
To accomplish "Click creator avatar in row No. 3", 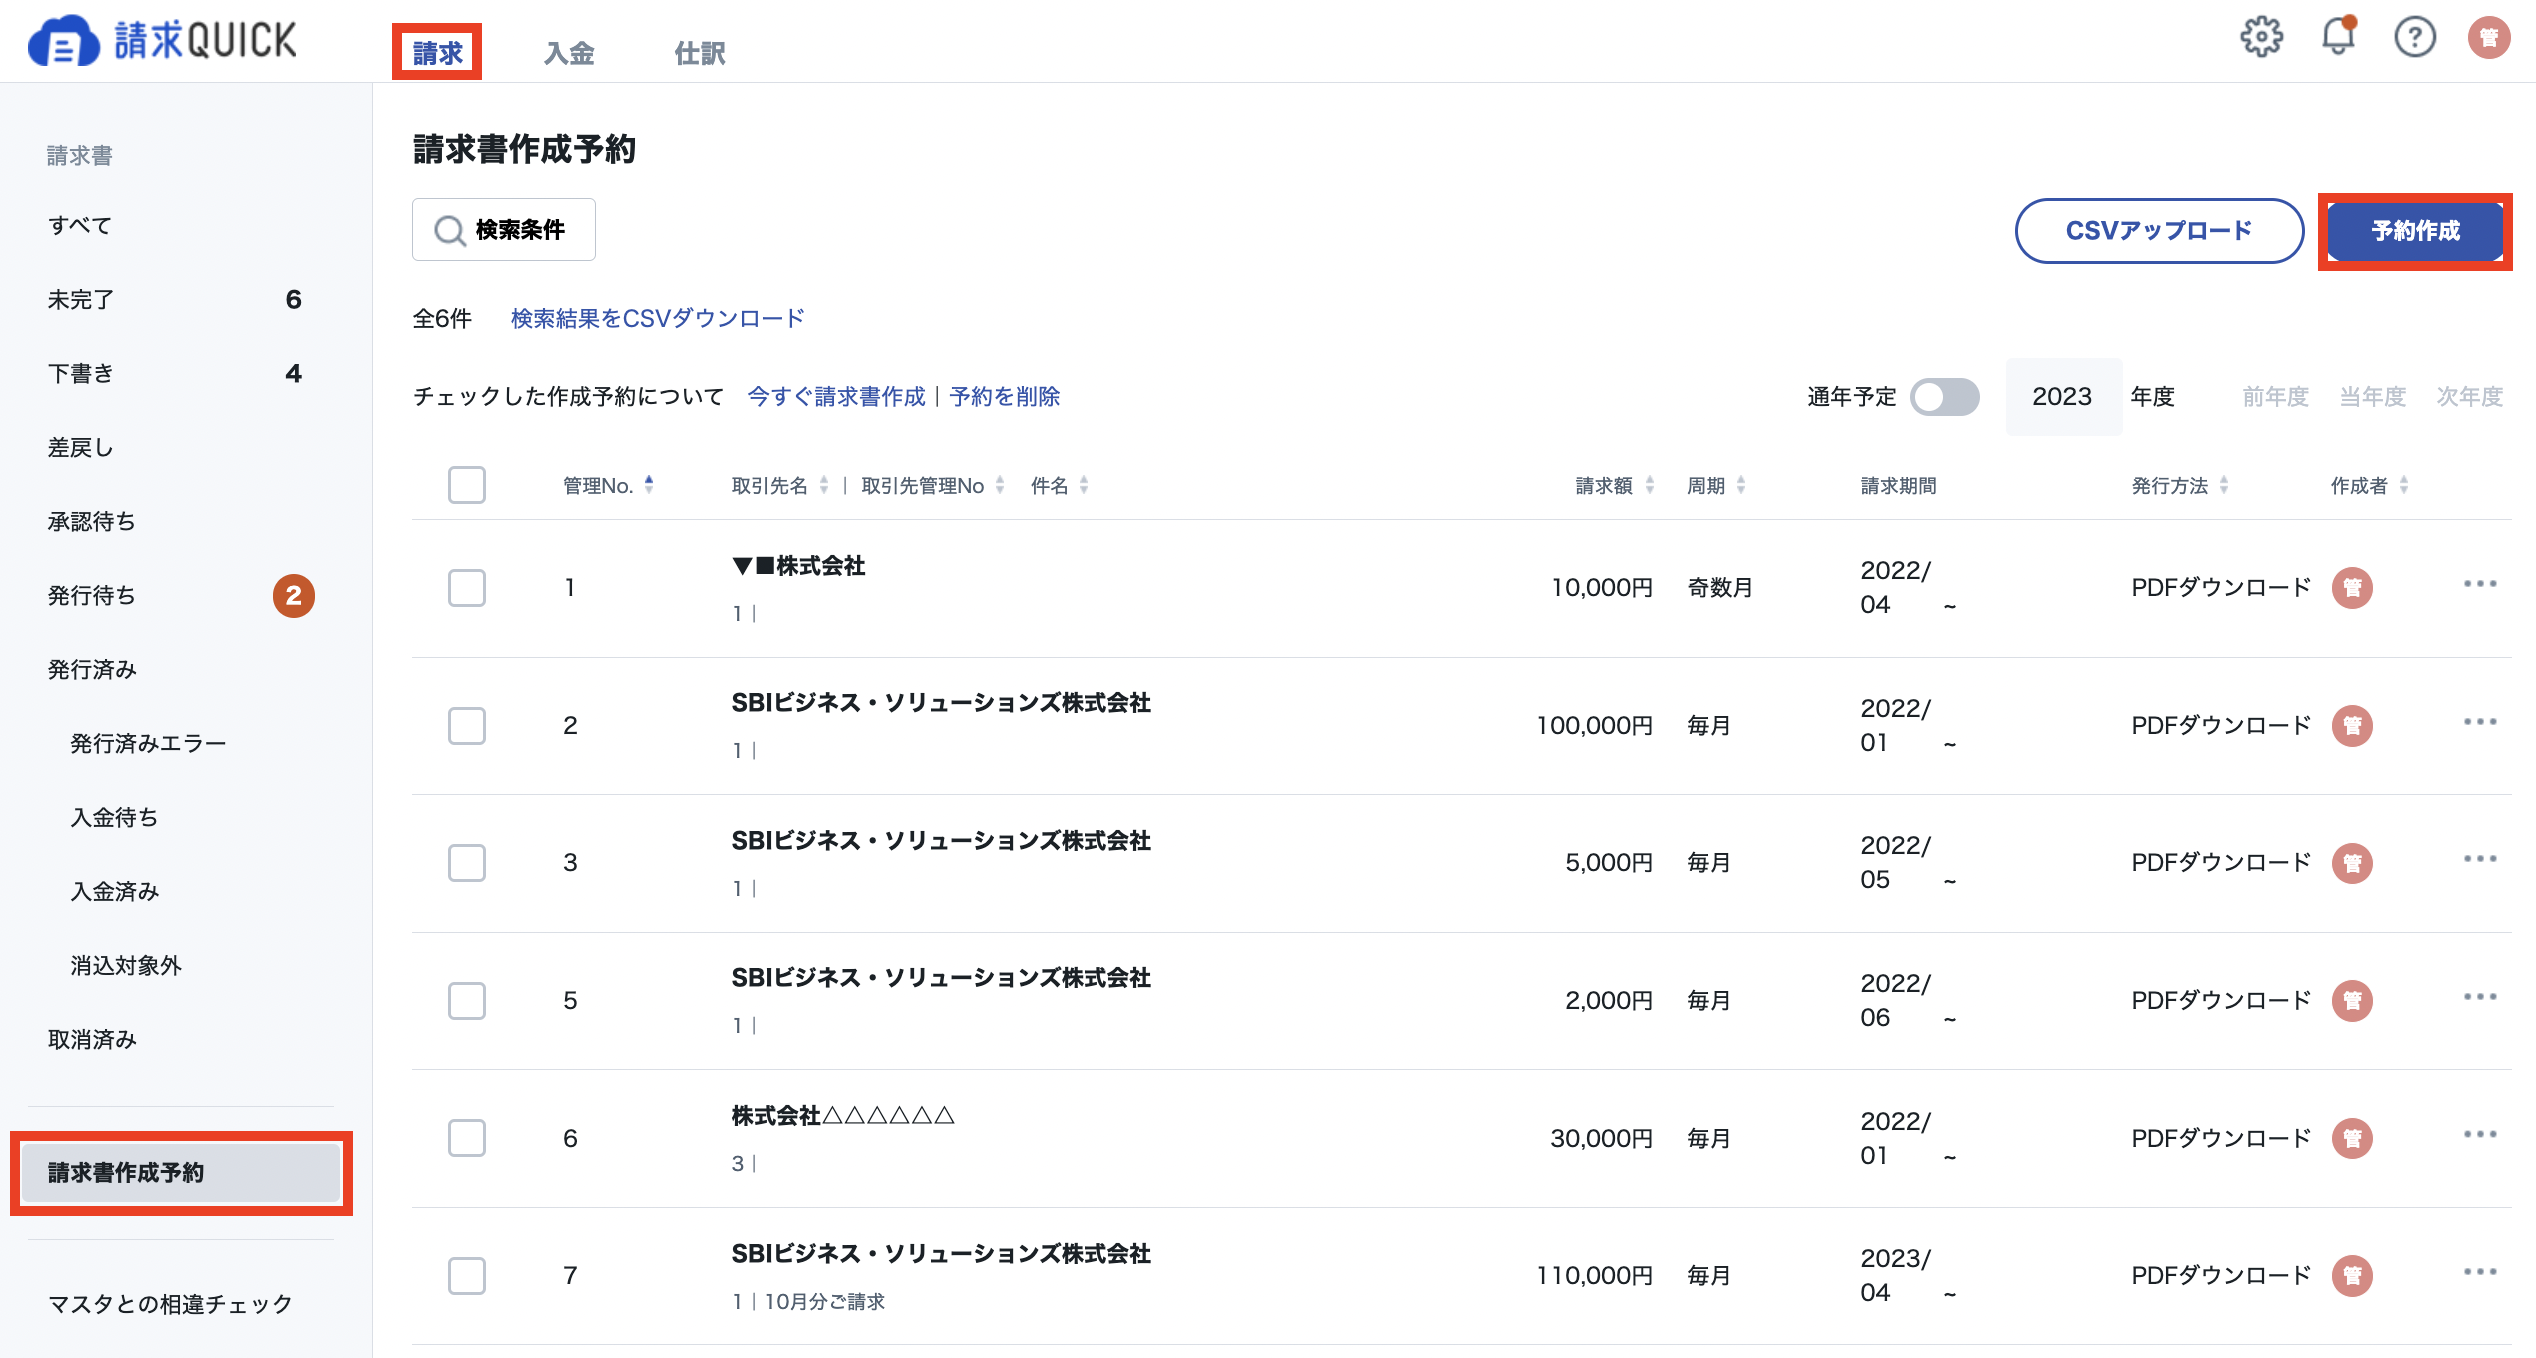I will click(2352, 863).
